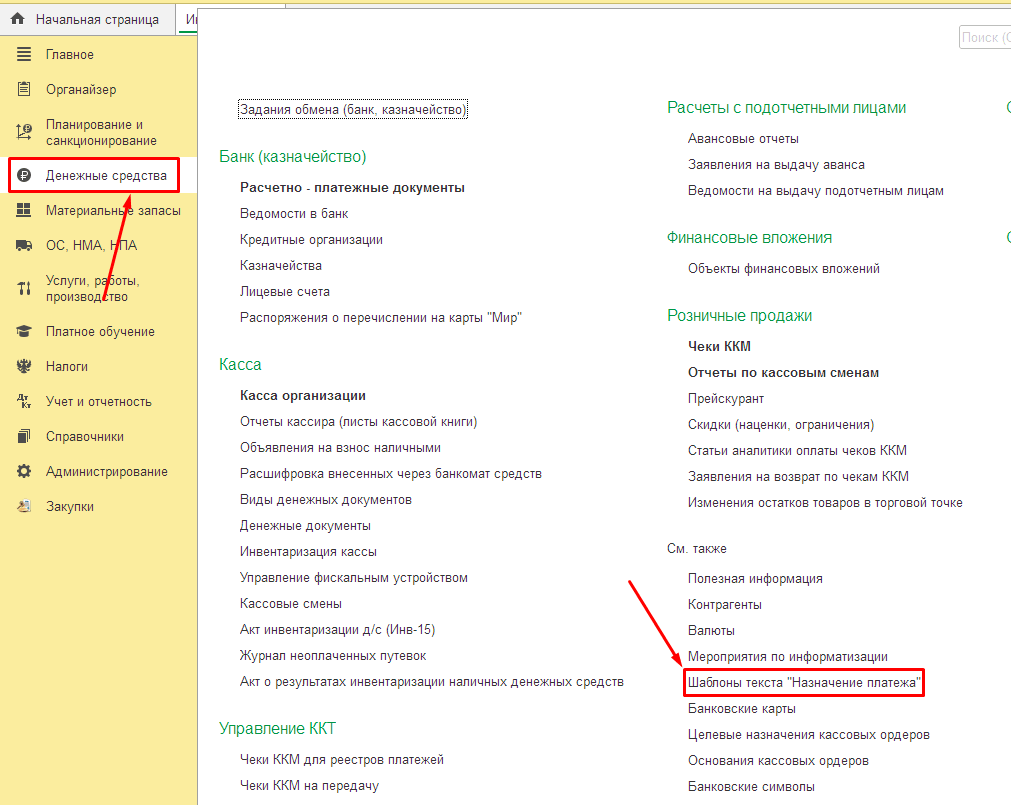Image resolution: width=1011 pixels, height=805 pixels.
Task: Open Справочники section
Action: click(84, 437)
